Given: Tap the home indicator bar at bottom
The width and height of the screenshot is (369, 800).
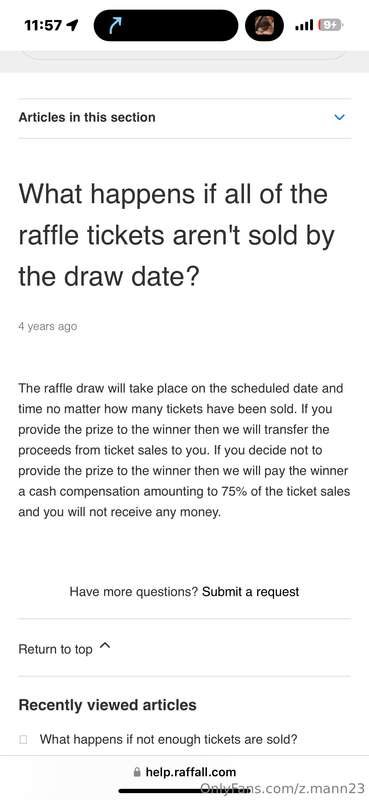Looking at the screenshot, I should [184, 791].
